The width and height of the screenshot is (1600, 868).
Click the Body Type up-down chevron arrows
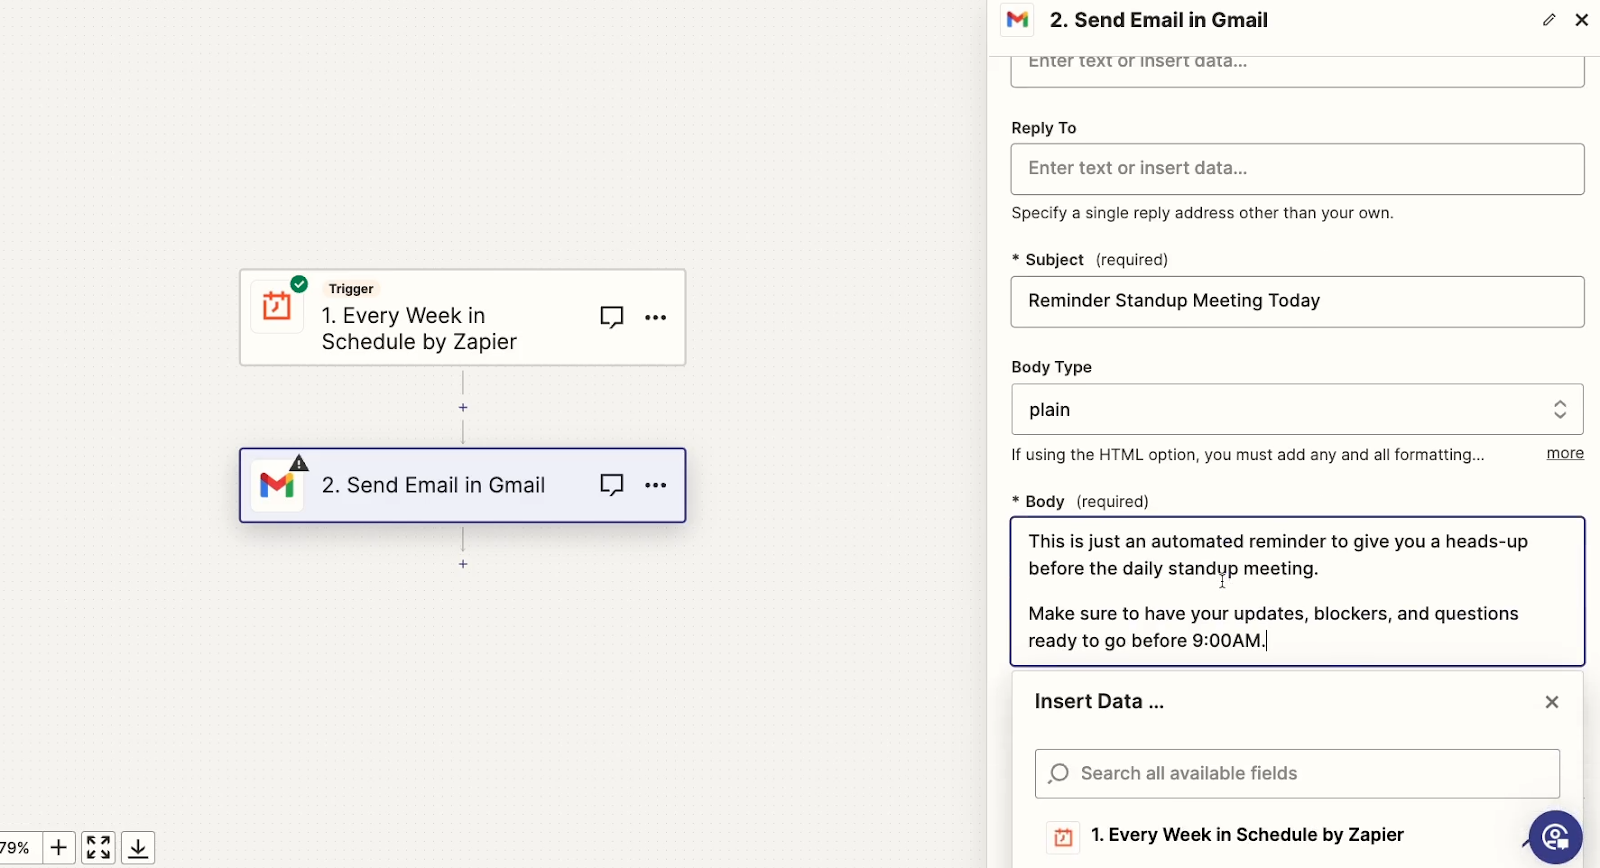pos(1560,409)
